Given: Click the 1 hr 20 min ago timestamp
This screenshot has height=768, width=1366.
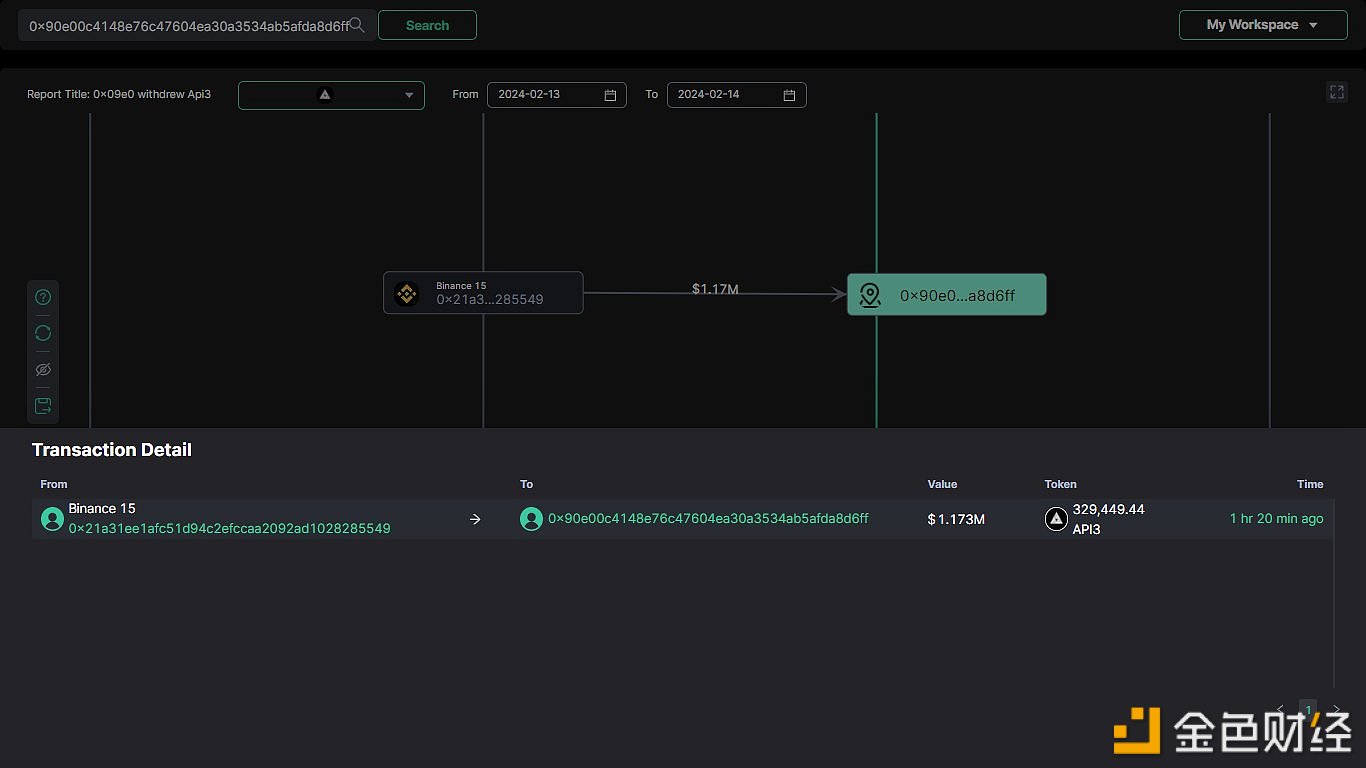Looking at the screenshot, I should point(1276,518).
